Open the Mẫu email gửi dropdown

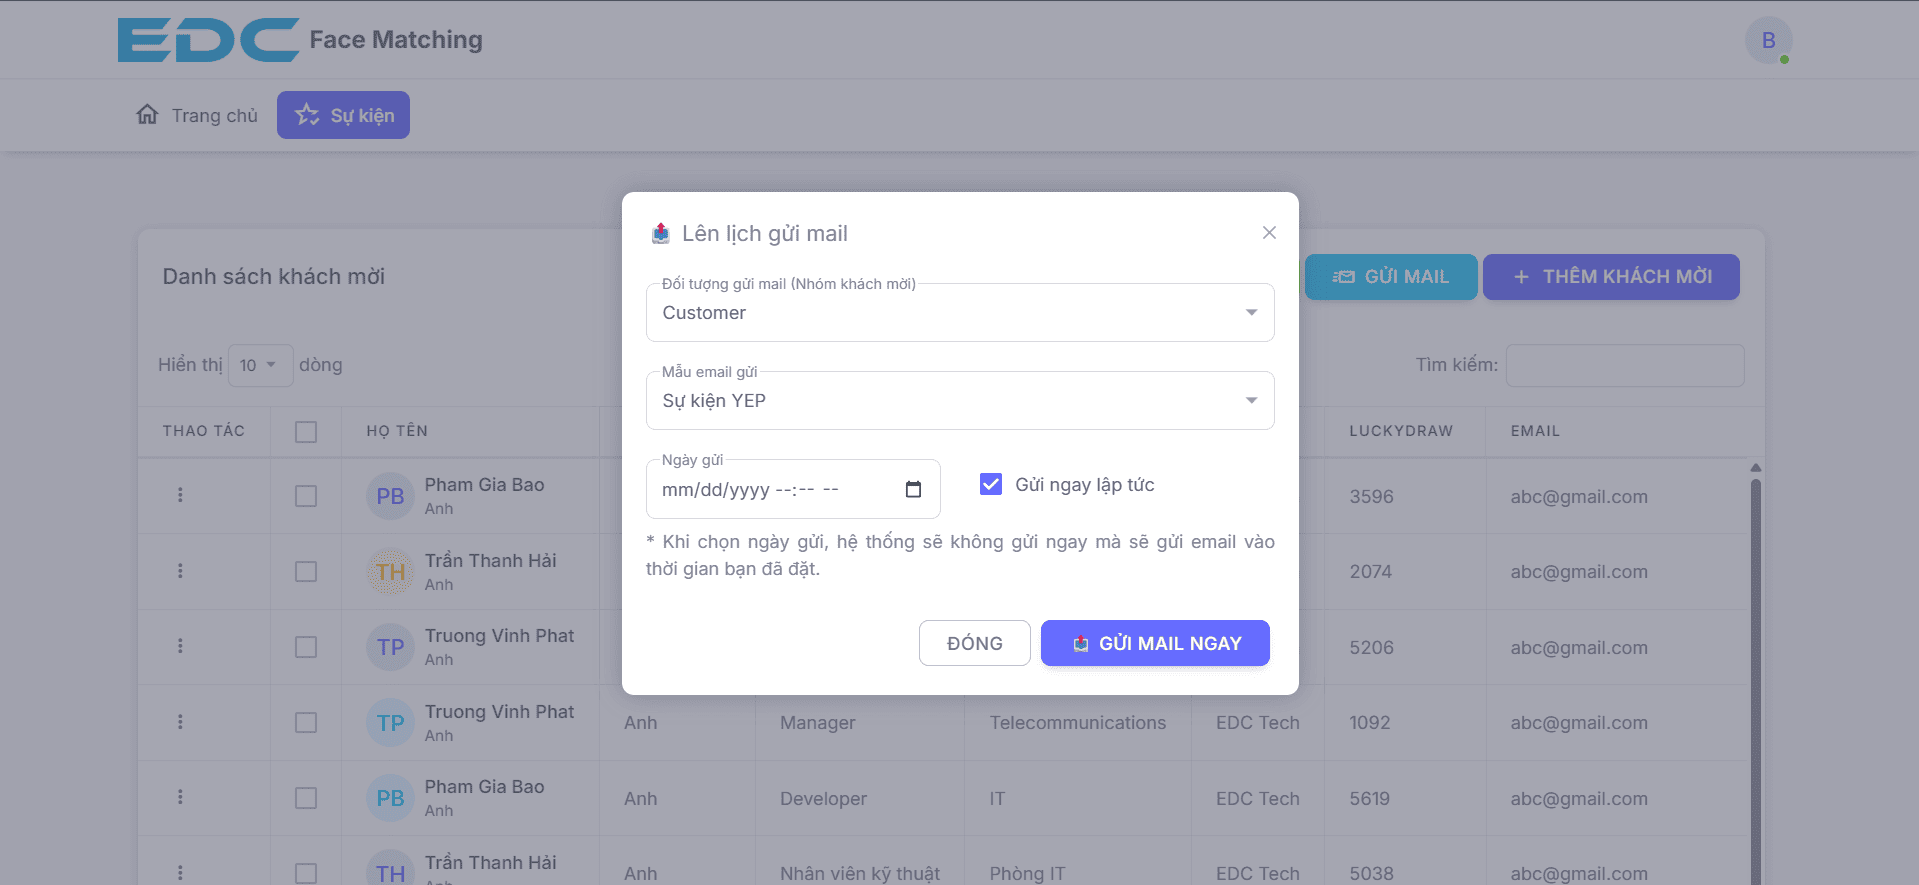(960, 401)
